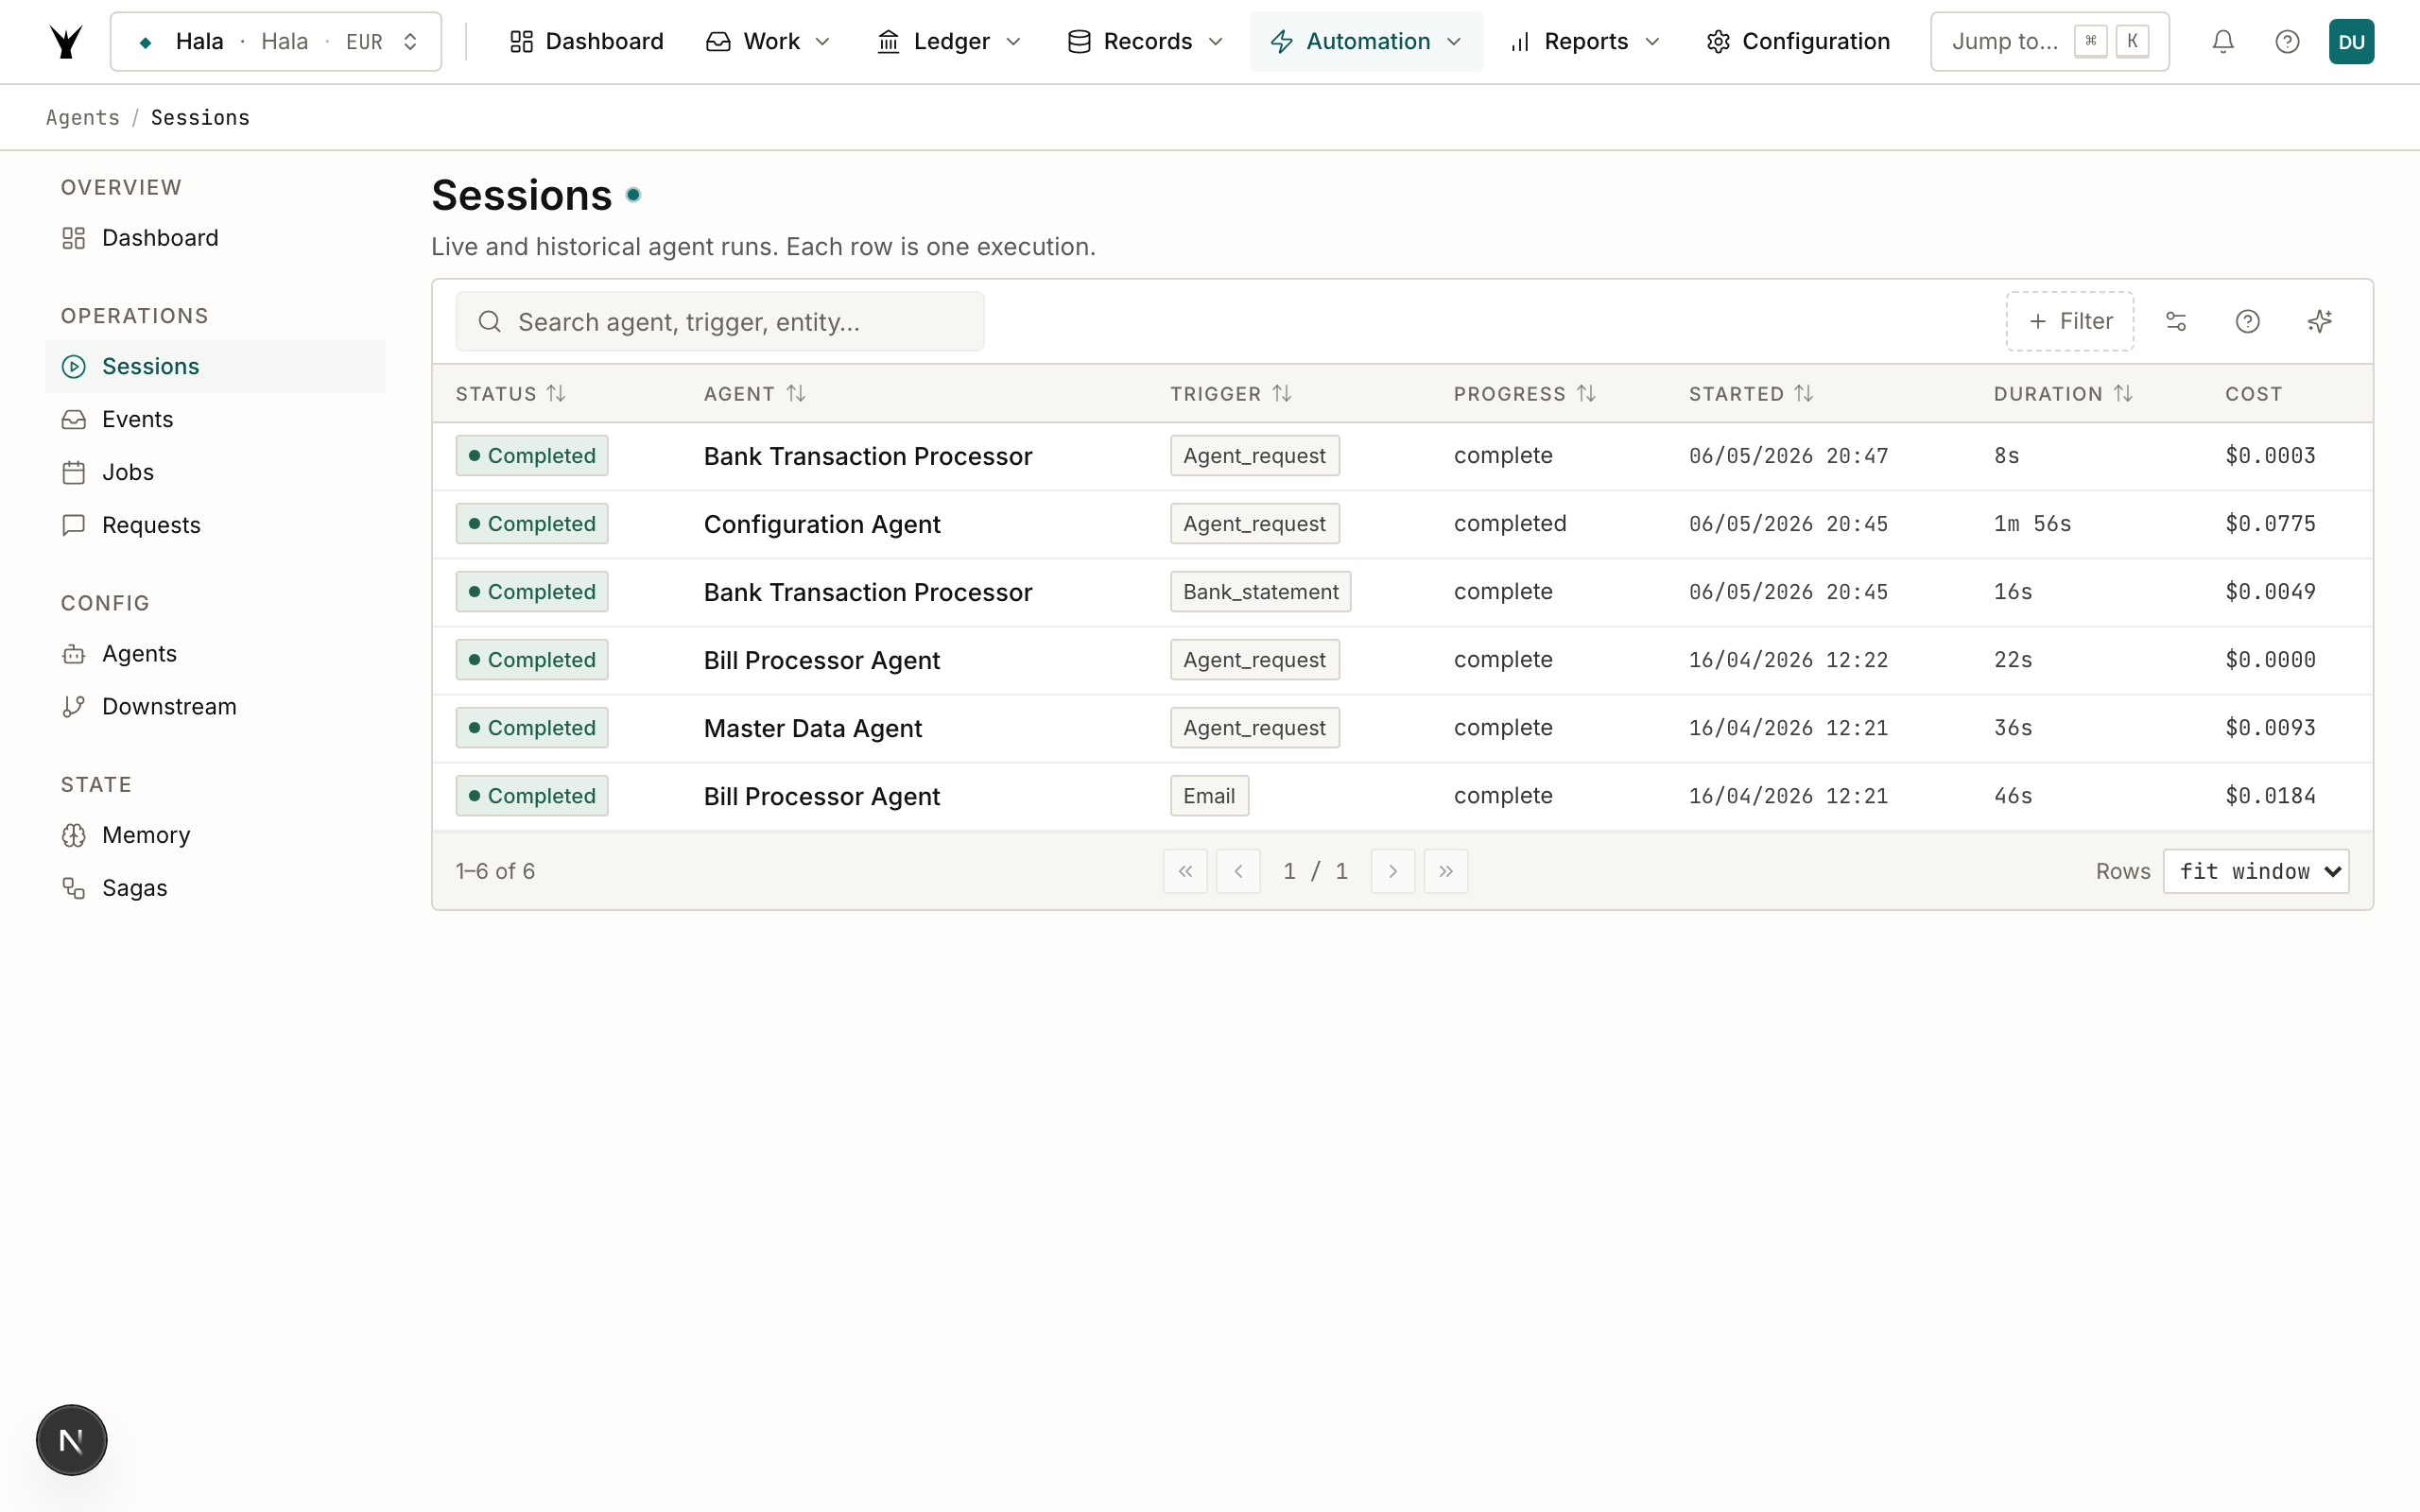Open the Rows 'fit window' dropdown
This screenshot has height=1512, width=2420.
click(x=2256, y=871)
